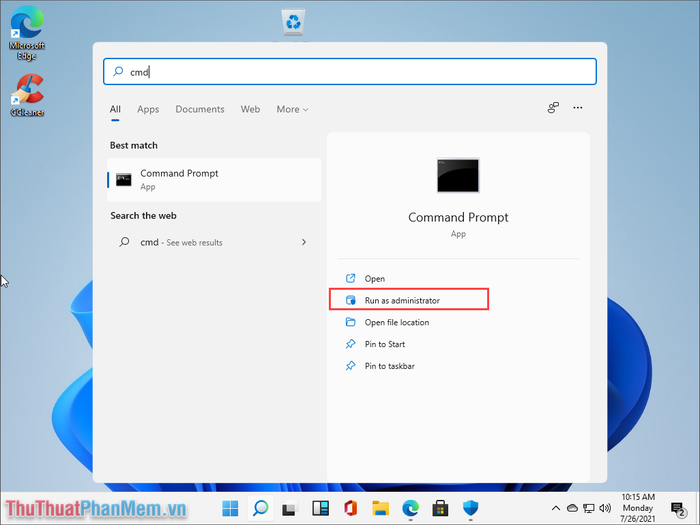This screenshot has height=525, width=700.
Task: Open Windows Security shield on taskbar
Action: point(470,508)
